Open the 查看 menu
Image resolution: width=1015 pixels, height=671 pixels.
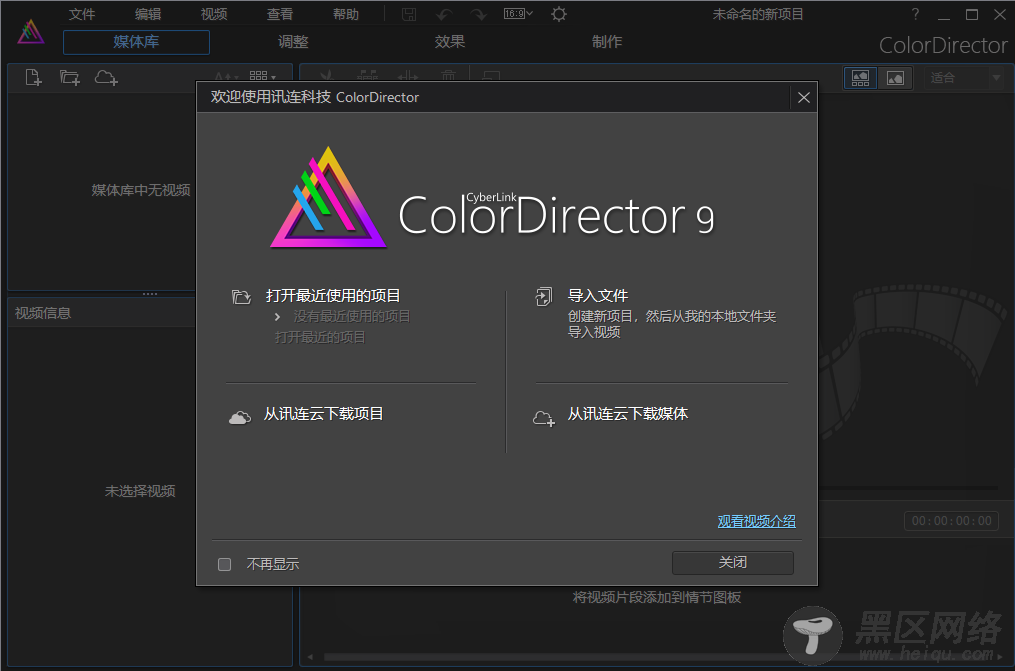pyautogui.click(x=280, y=14)
